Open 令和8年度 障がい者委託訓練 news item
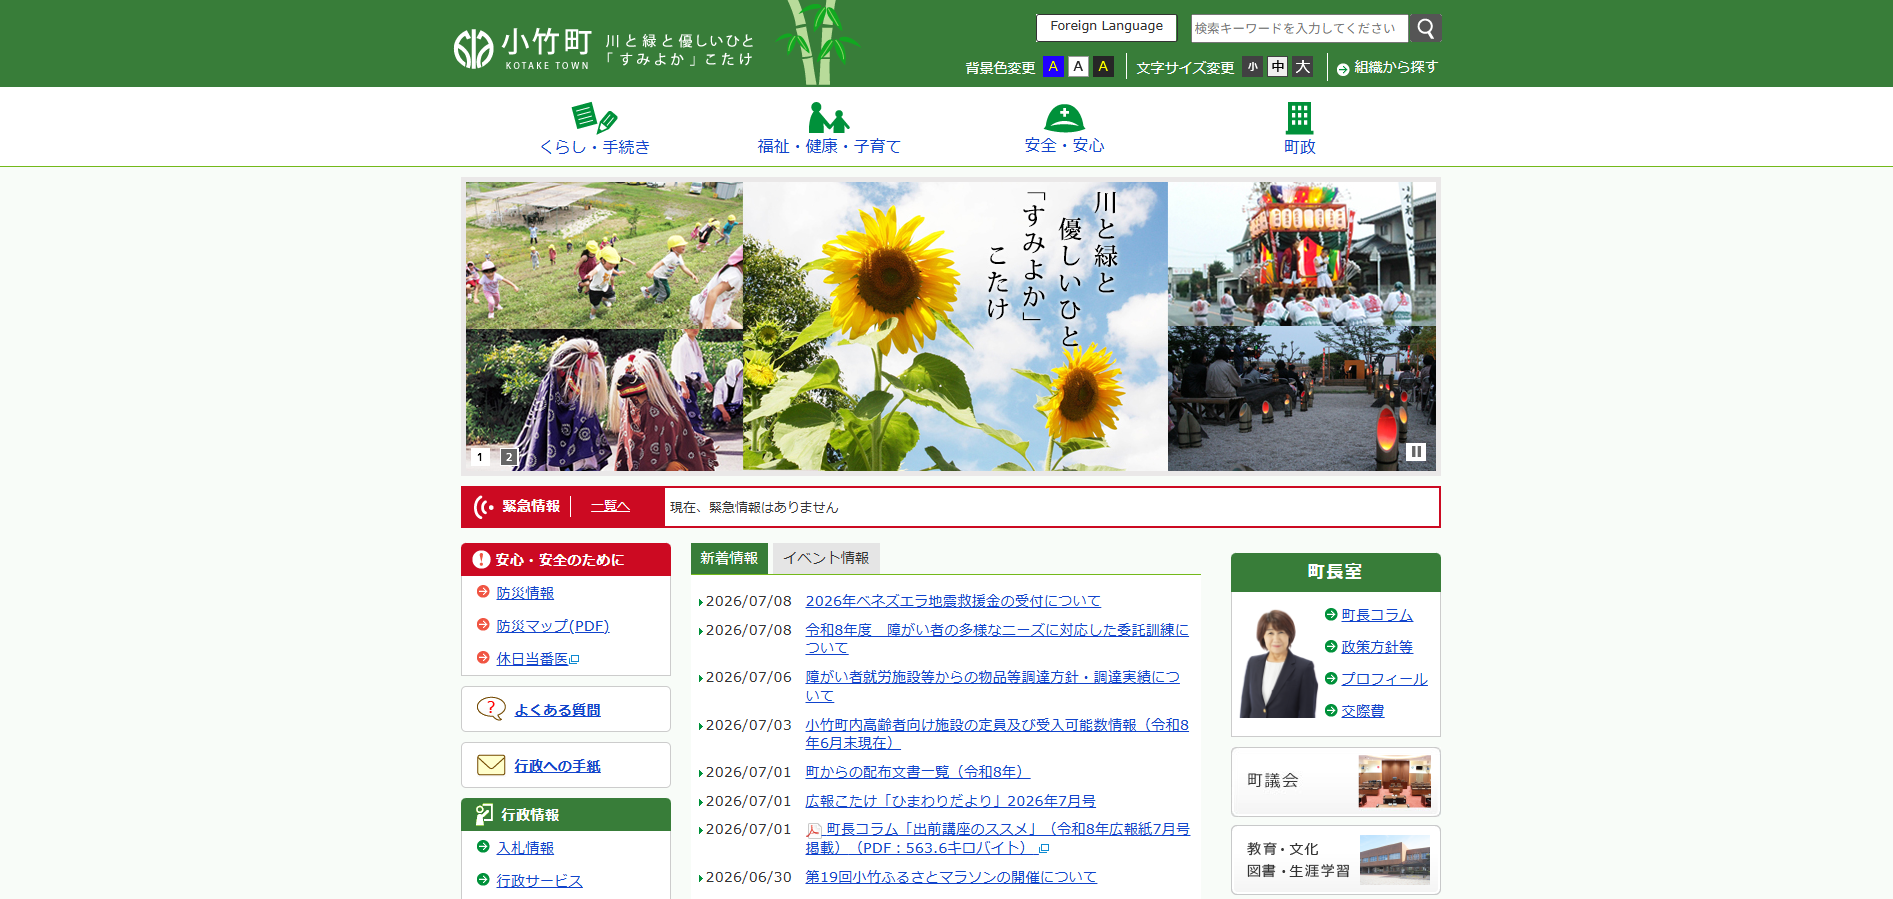 click(x=997, y=639)
